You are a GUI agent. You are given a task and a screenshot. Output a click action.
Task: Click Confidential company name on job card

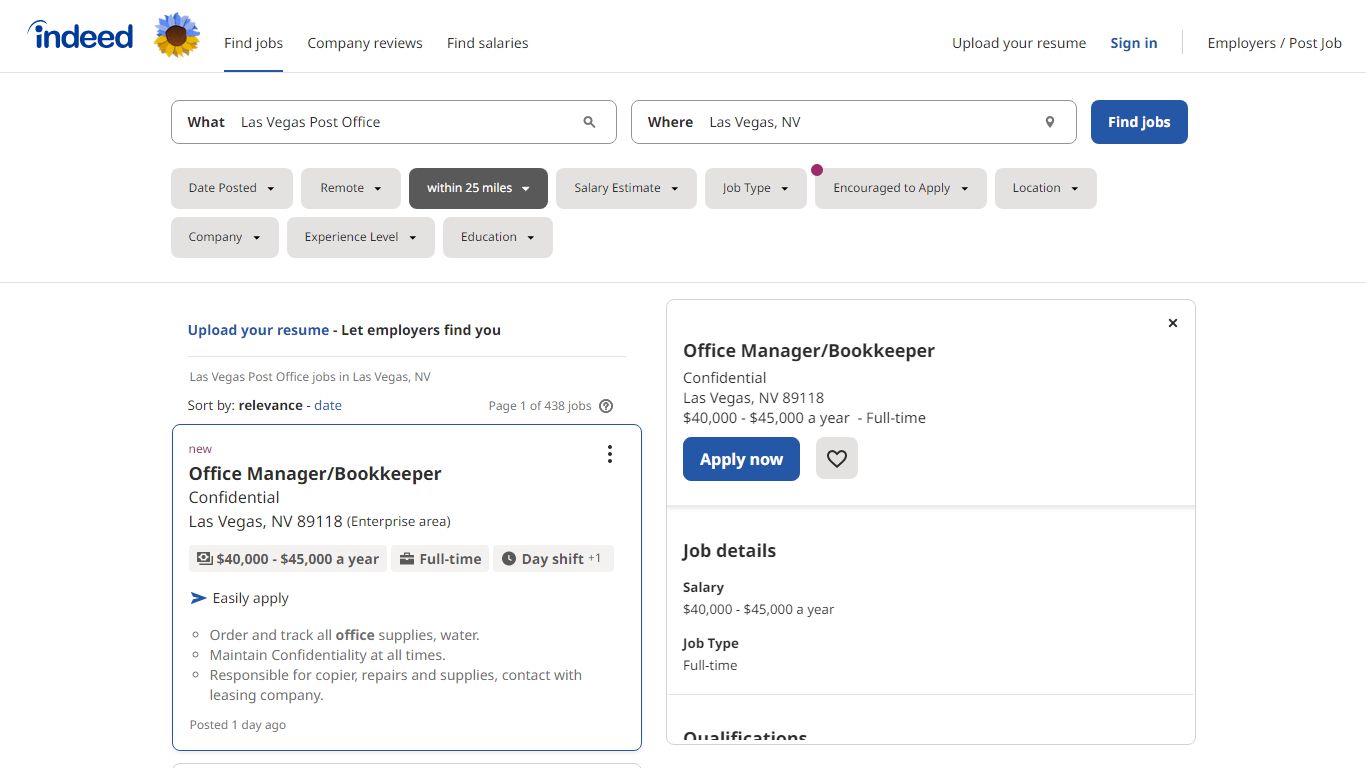tap(234, 497)
